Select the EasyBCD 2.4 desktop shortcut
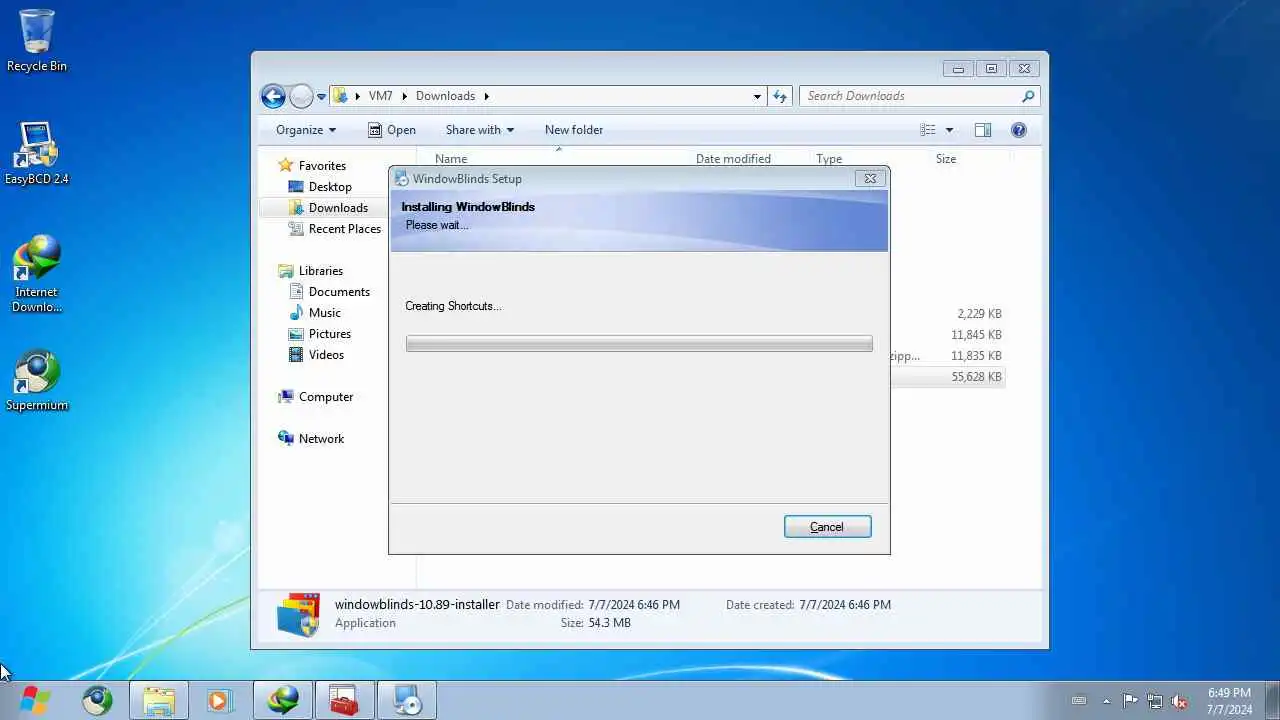 point(37,154)
